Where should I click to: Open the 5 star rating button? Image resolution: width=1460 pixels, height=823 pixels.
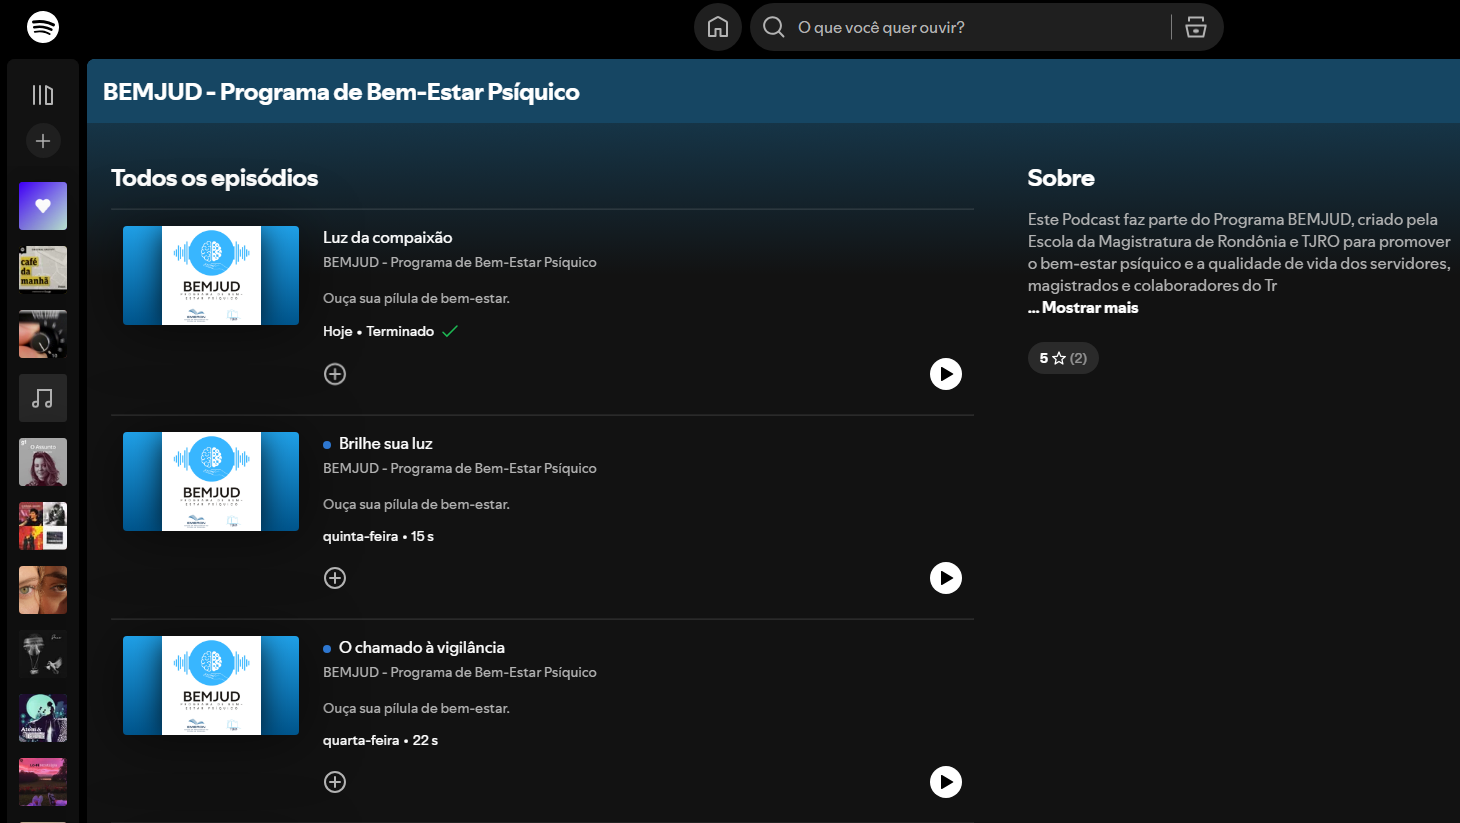(x=1063, y=358)
